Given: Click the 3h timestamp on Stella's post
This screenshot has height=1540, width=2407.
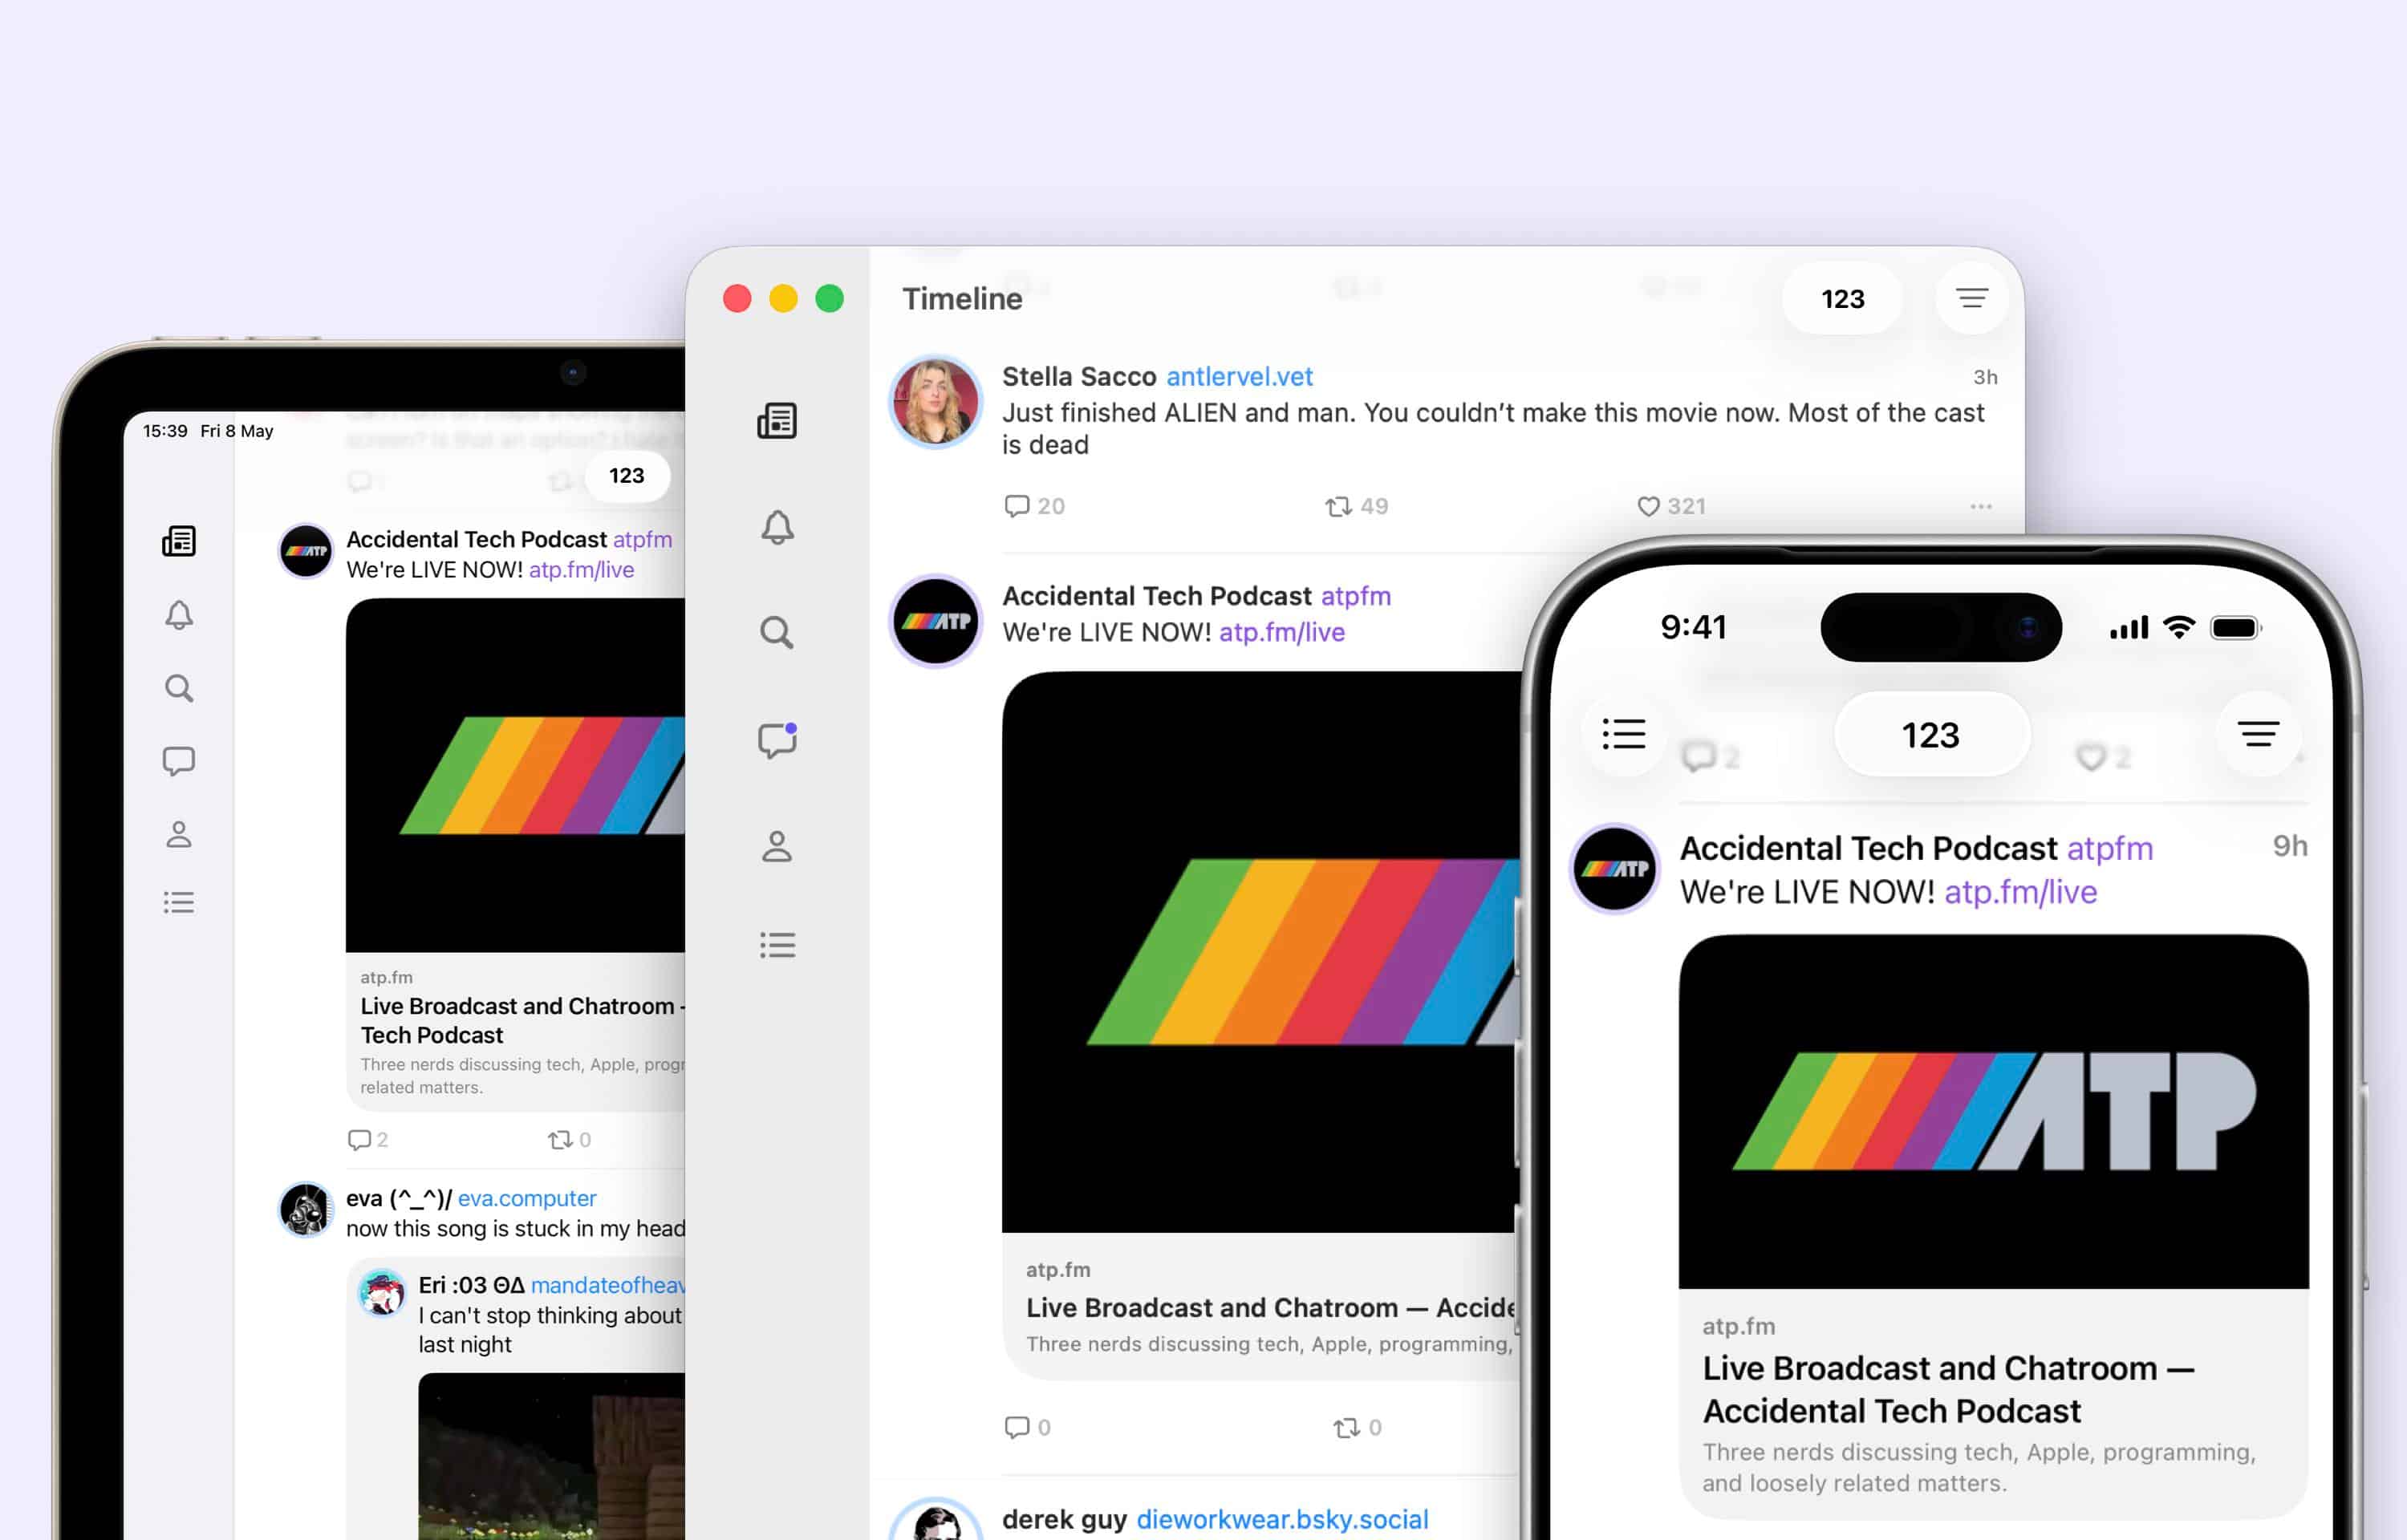Looking at the screenshot, I should tap(1985, 377).
